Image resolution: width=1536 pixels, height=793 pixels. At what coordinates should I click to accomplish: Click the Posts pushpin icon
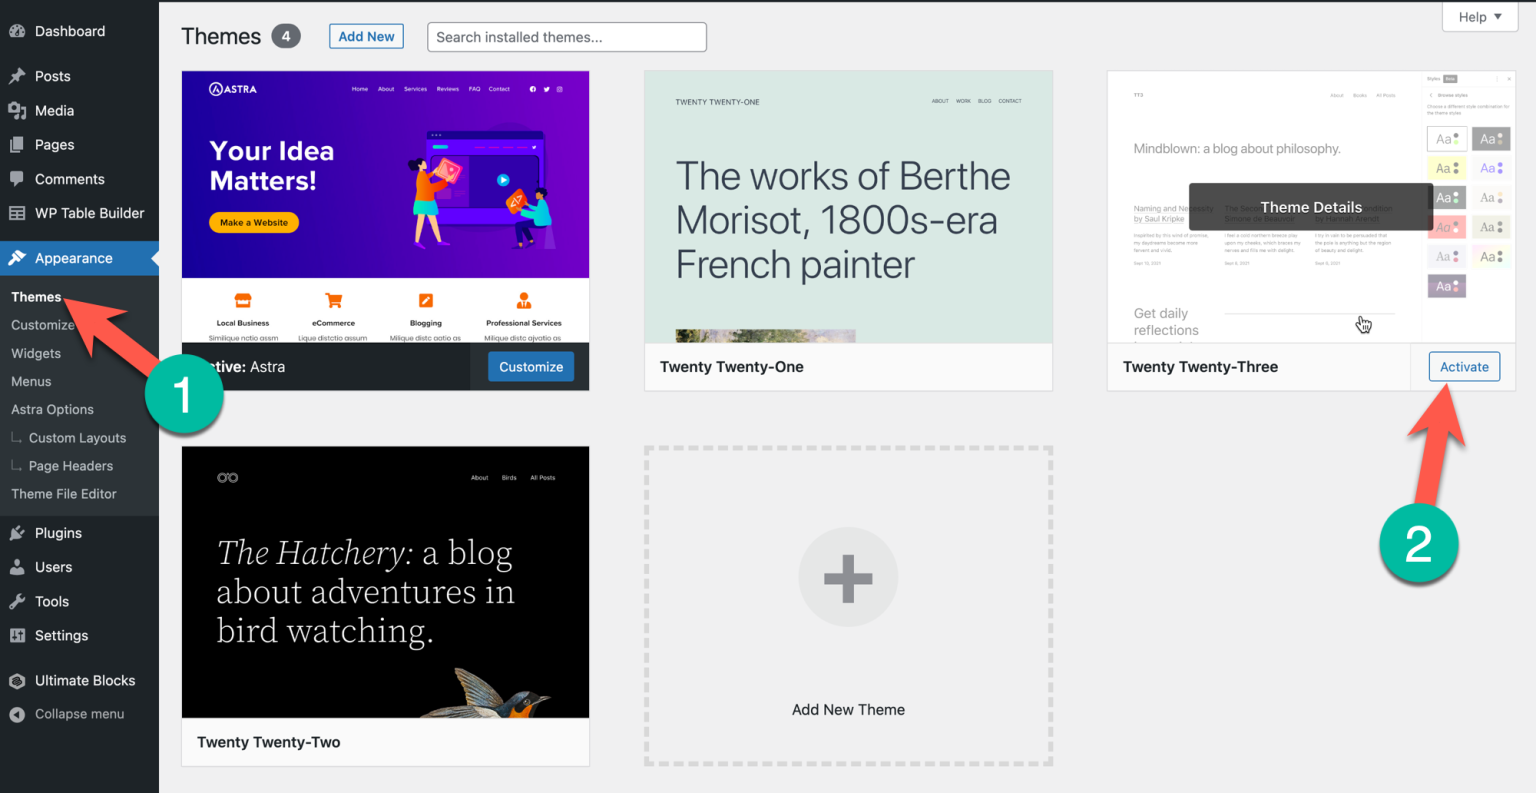pos(17,76)
